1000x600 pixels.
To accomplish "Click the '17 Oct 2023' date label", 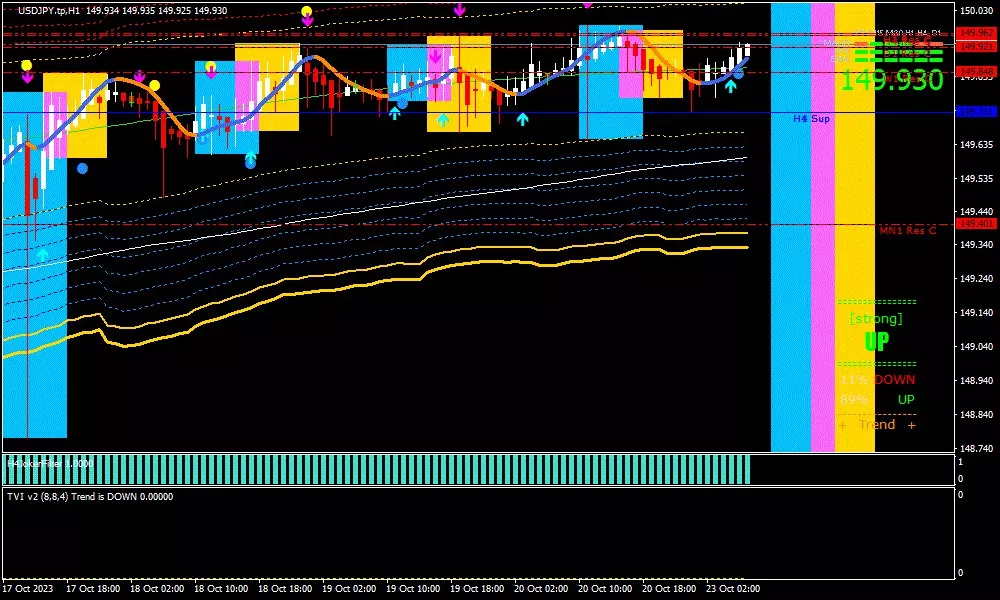I will [x=28, y=589].
